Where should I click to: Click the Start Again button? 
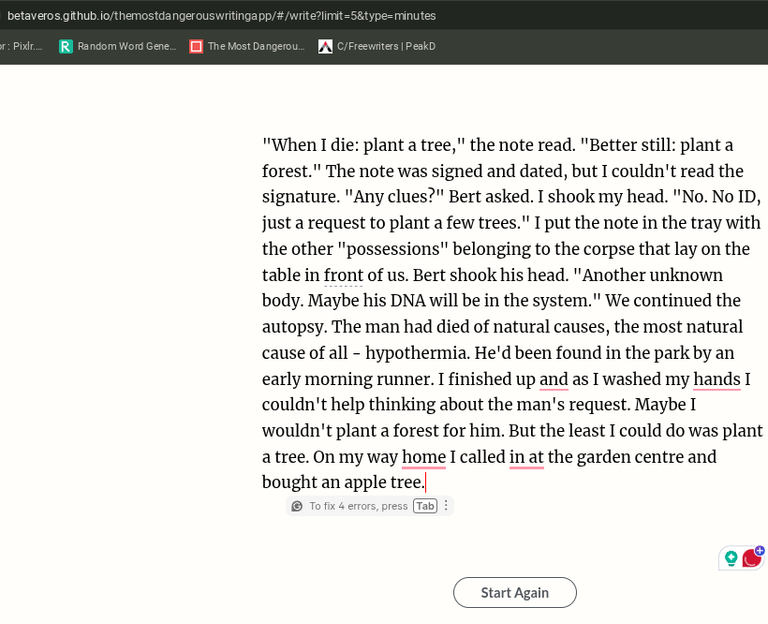pos(514,592)
